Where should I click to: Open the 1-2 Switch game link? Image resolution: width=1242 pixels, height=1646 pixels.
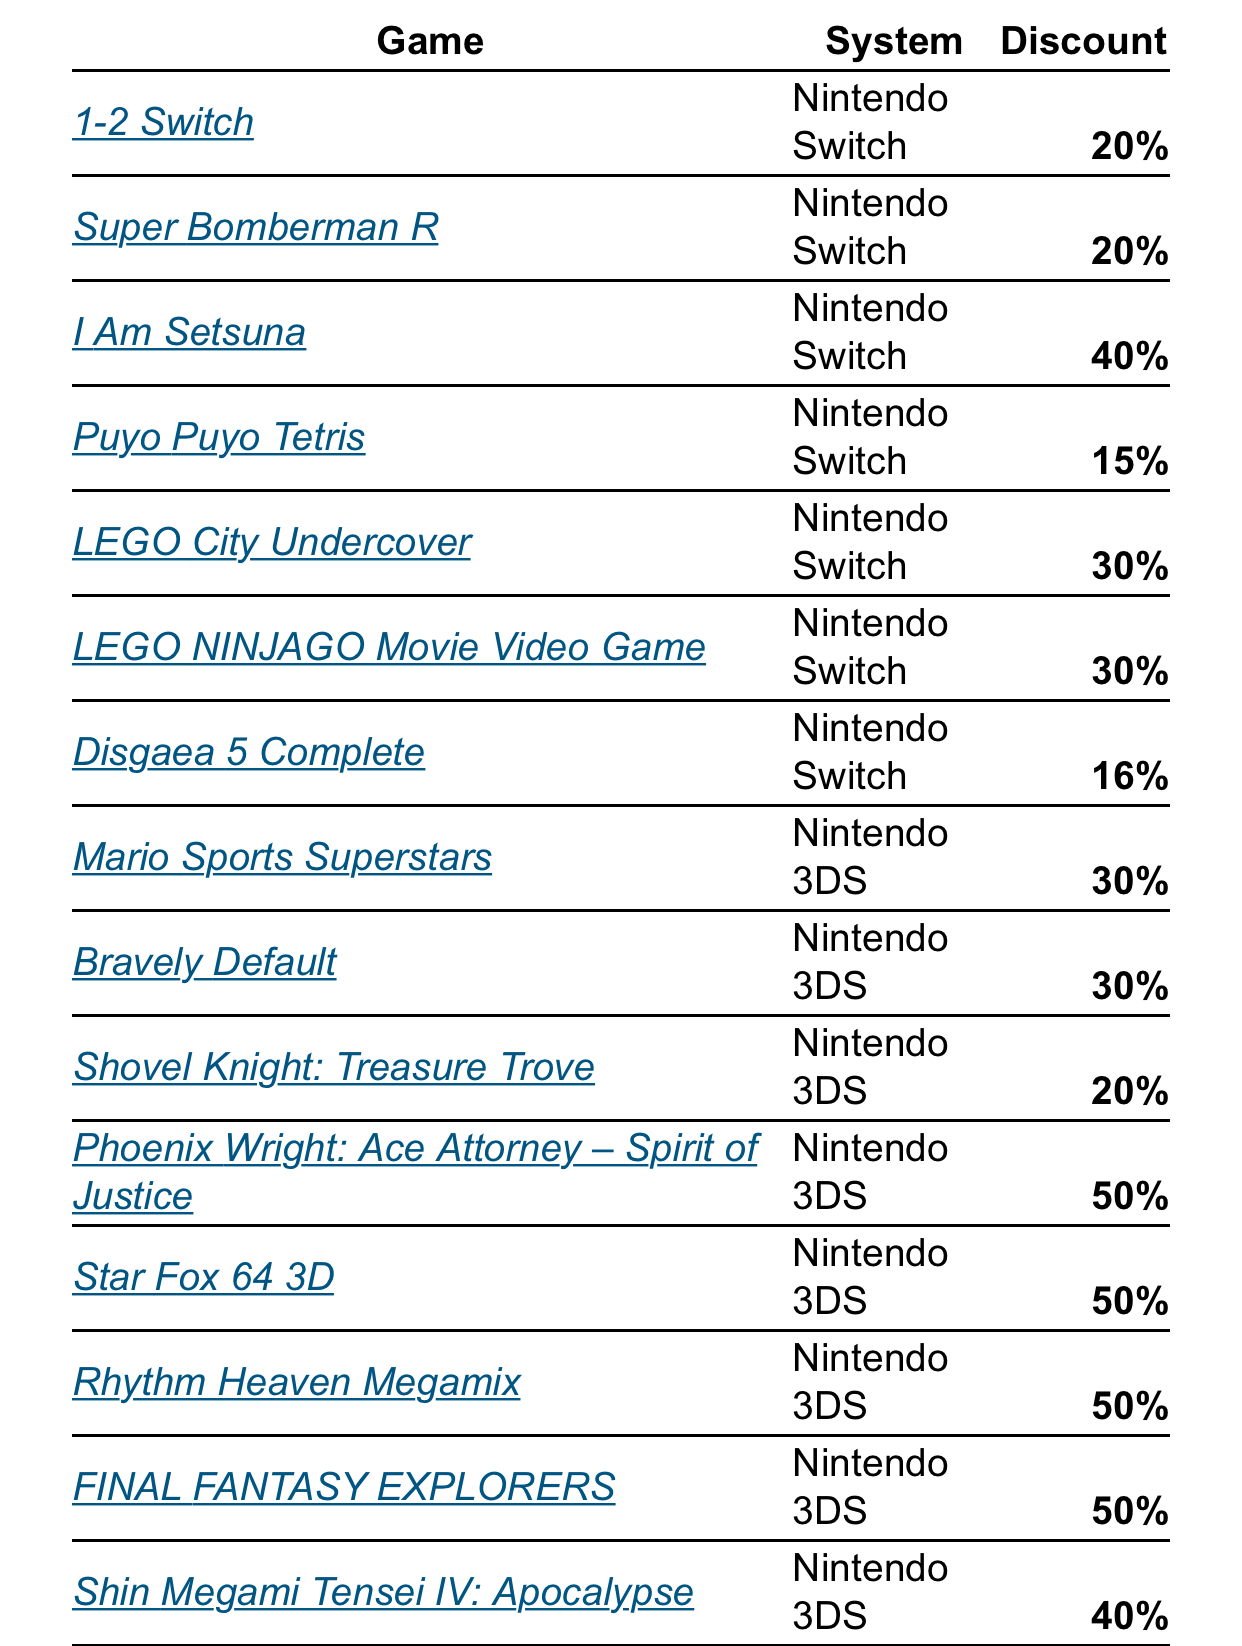(163, 123)
